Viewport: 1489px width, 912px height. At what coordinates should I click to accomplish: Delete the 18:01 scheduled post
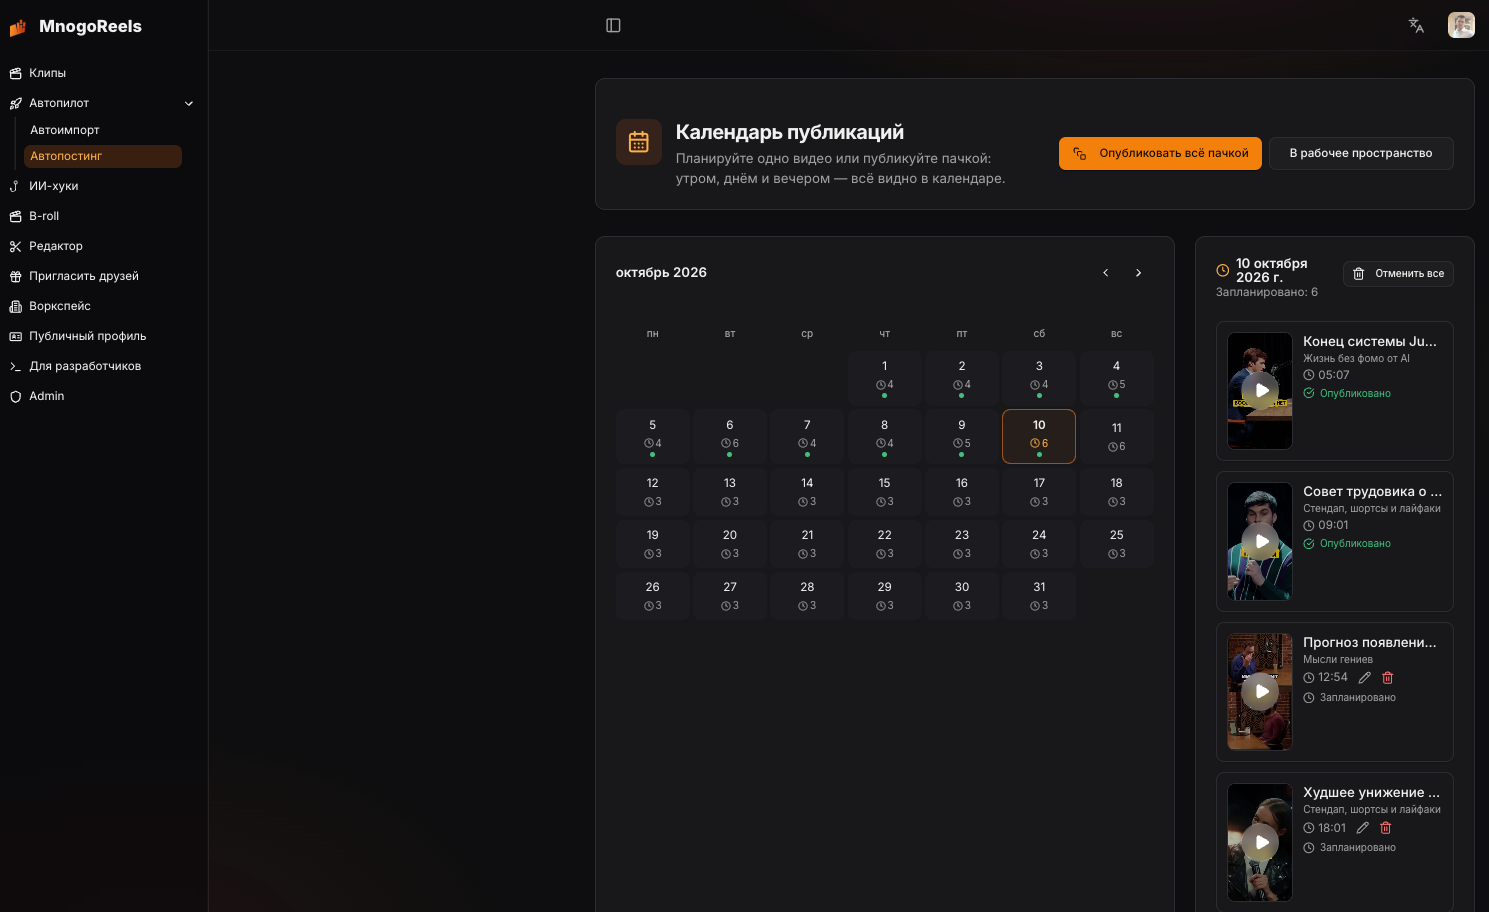pos(1385,828)
